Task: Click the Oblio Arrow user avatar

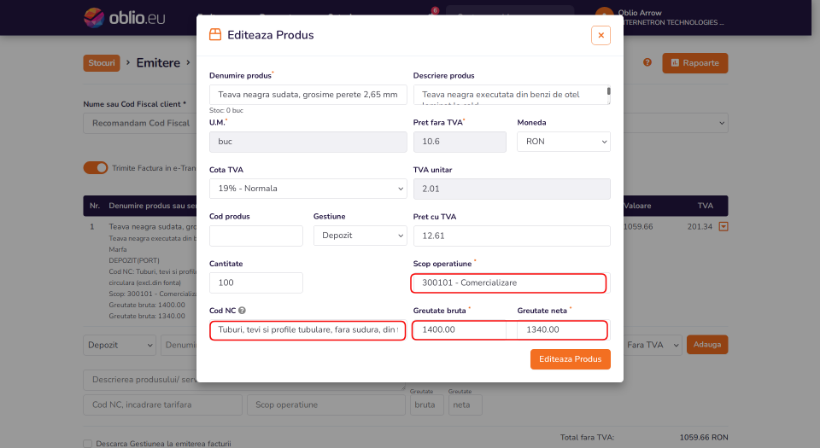Action: pyautogui.click(x=604, y=16)
